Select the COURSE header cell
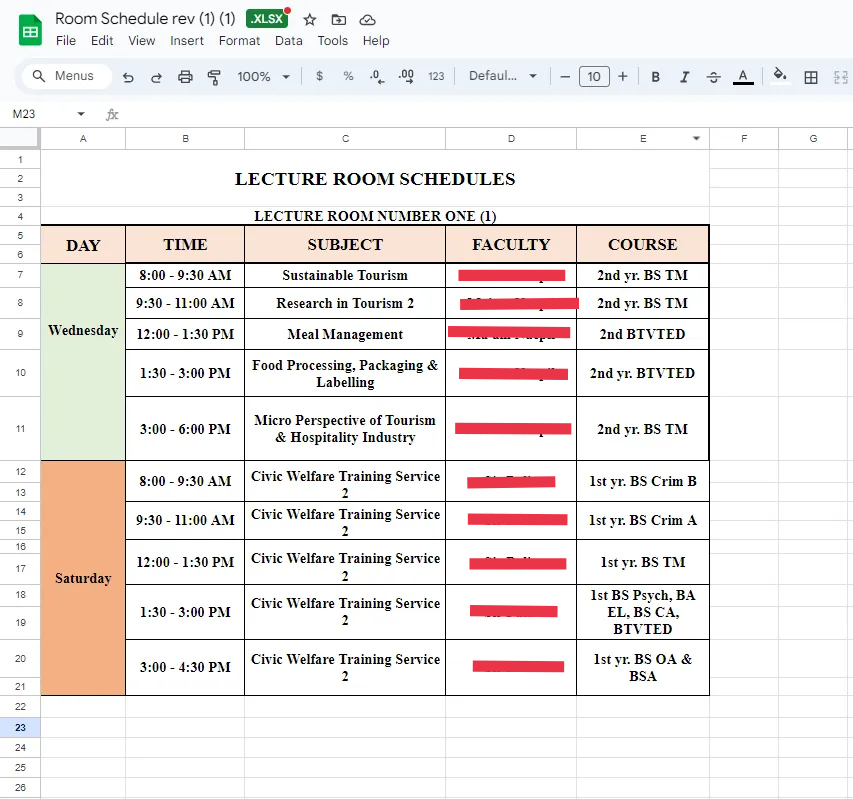Viewport: 853px width, 799px height. click(642, 245)
